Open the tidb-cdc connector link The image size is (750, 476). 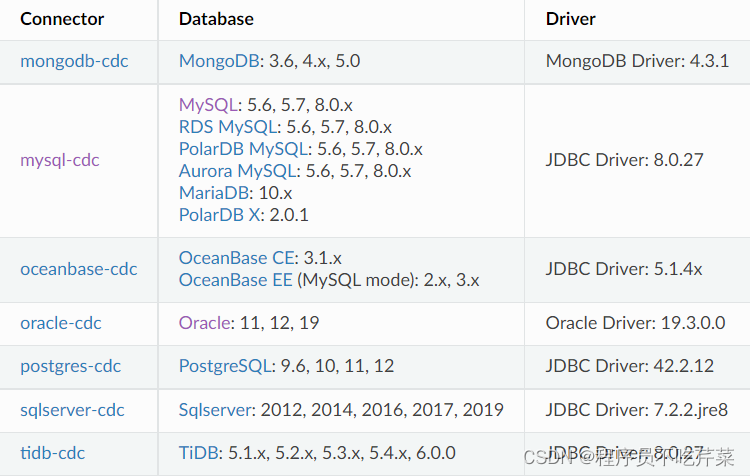coord(53,453)
